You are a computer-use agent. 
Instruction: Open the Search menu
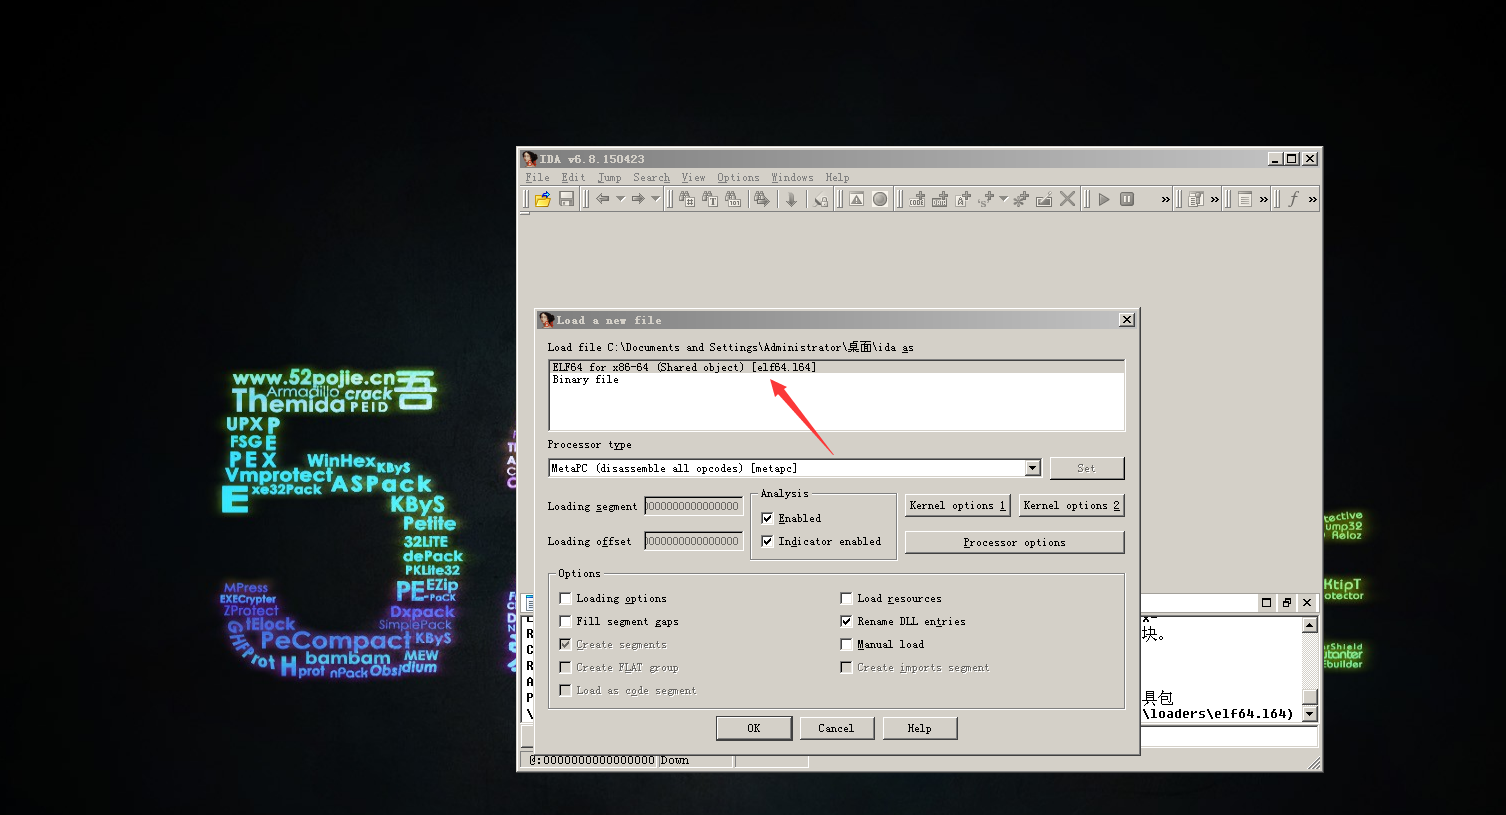[650, 177]
